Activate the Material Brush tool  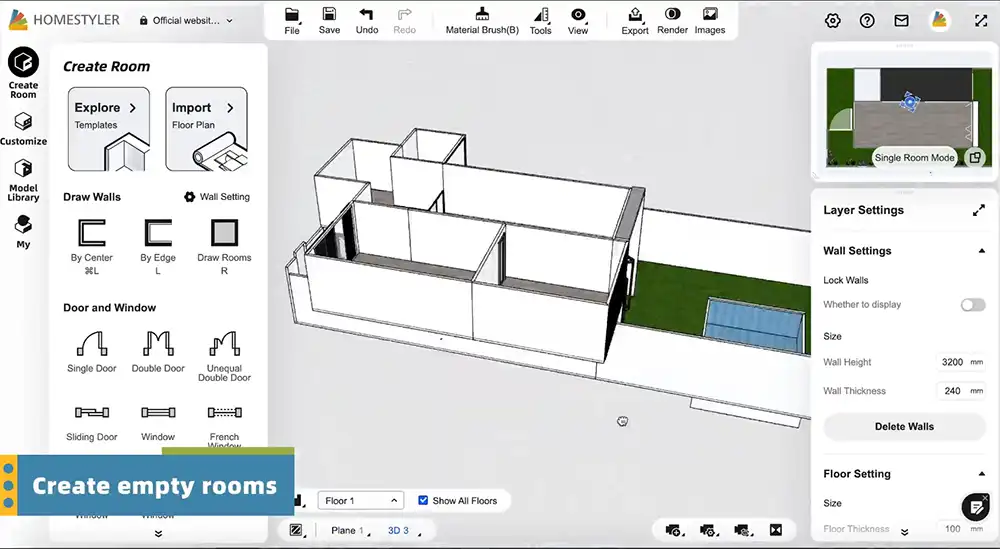click(482, 21)
